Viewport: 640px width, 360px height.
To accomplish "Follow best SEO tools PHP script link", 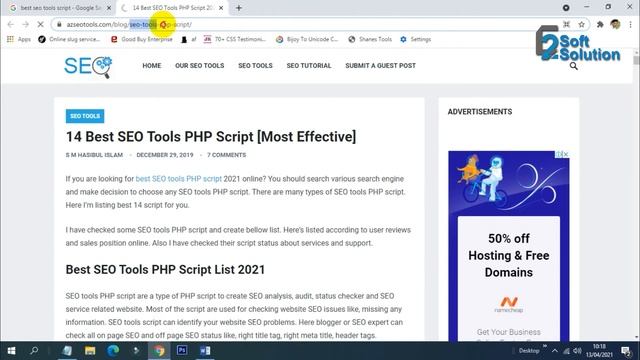I will click(x=178, y=179).
